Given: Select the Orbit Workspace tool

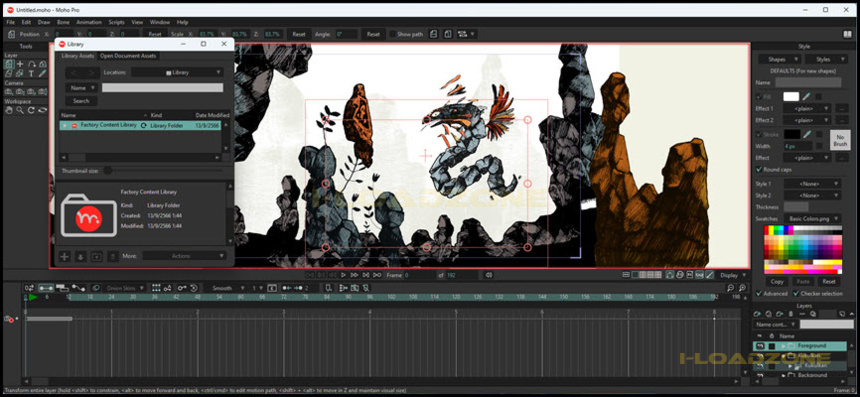Looking at the screenshot, I should click(x=42, y=110).
